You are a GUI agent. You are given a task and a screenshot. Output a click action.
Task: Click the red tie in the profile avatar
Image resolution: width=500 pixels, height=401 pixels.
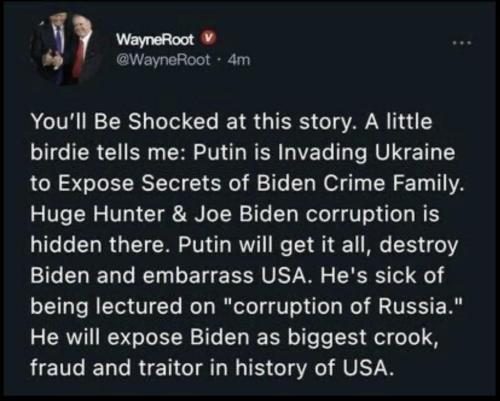pos(78,57)
